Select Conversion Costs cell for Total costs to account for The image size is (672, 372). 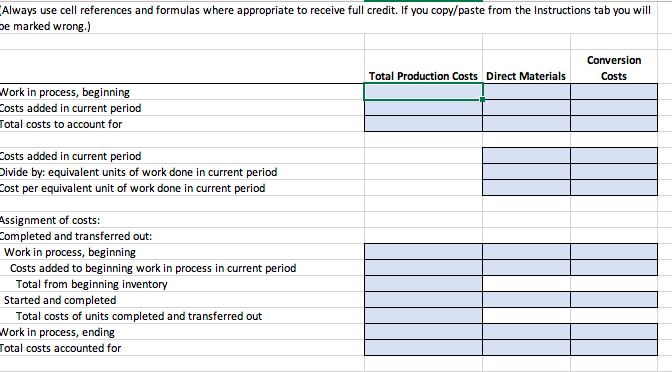[614, 124]
